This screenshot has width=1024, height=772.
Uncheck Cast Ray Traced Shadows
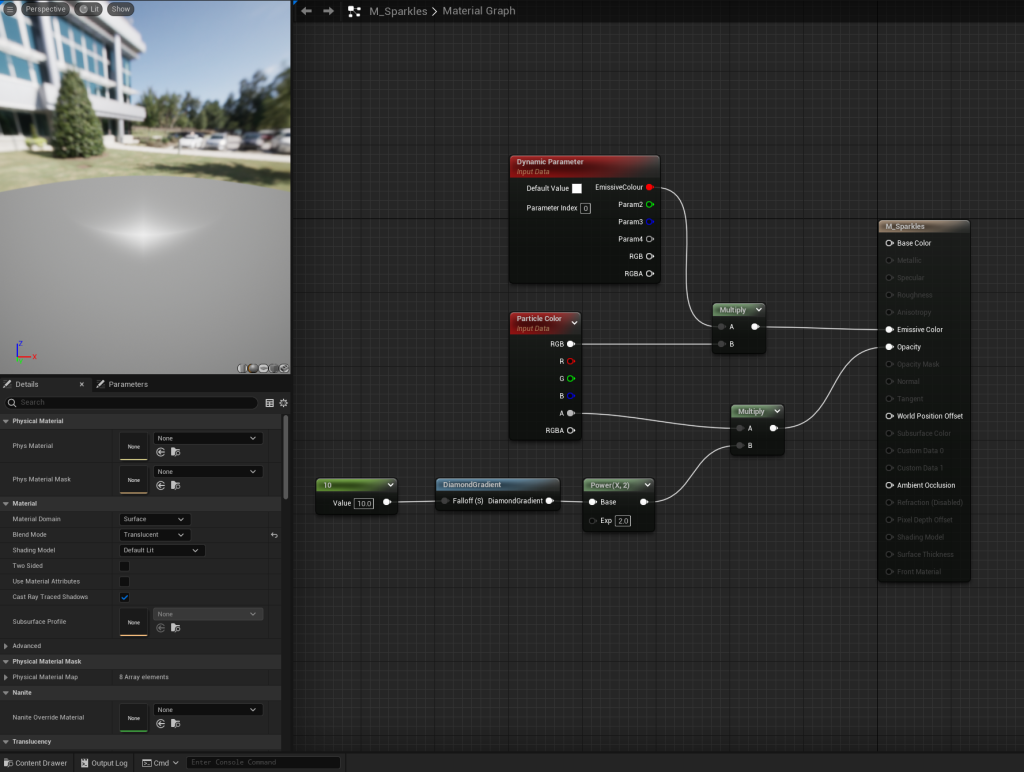point(124,597)
